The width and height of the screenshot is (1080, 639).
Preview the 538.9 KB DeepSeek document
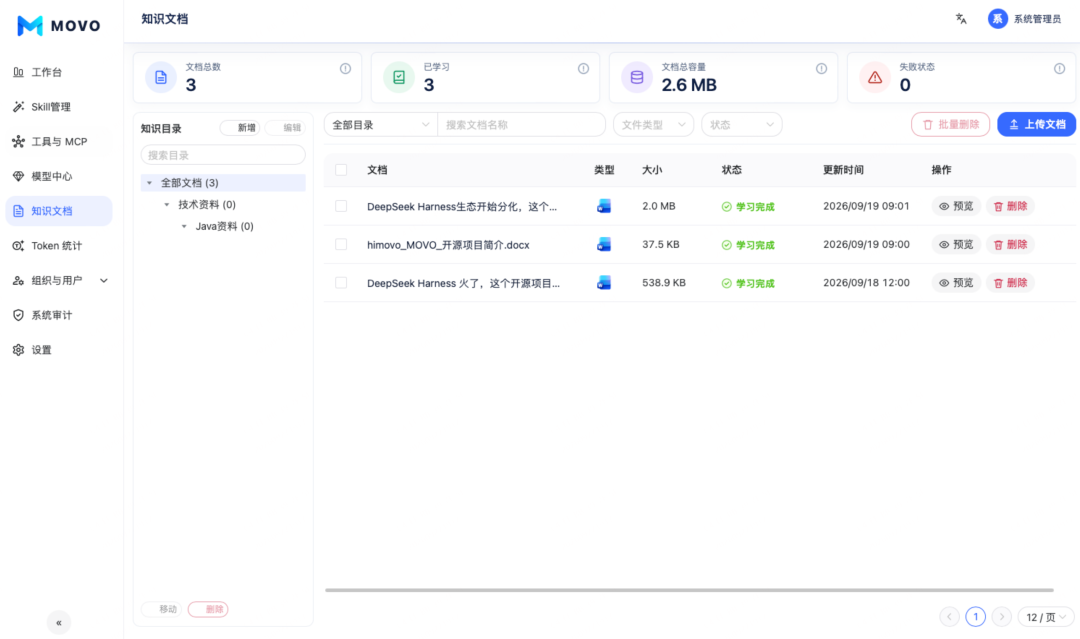(x=956, y=282)
